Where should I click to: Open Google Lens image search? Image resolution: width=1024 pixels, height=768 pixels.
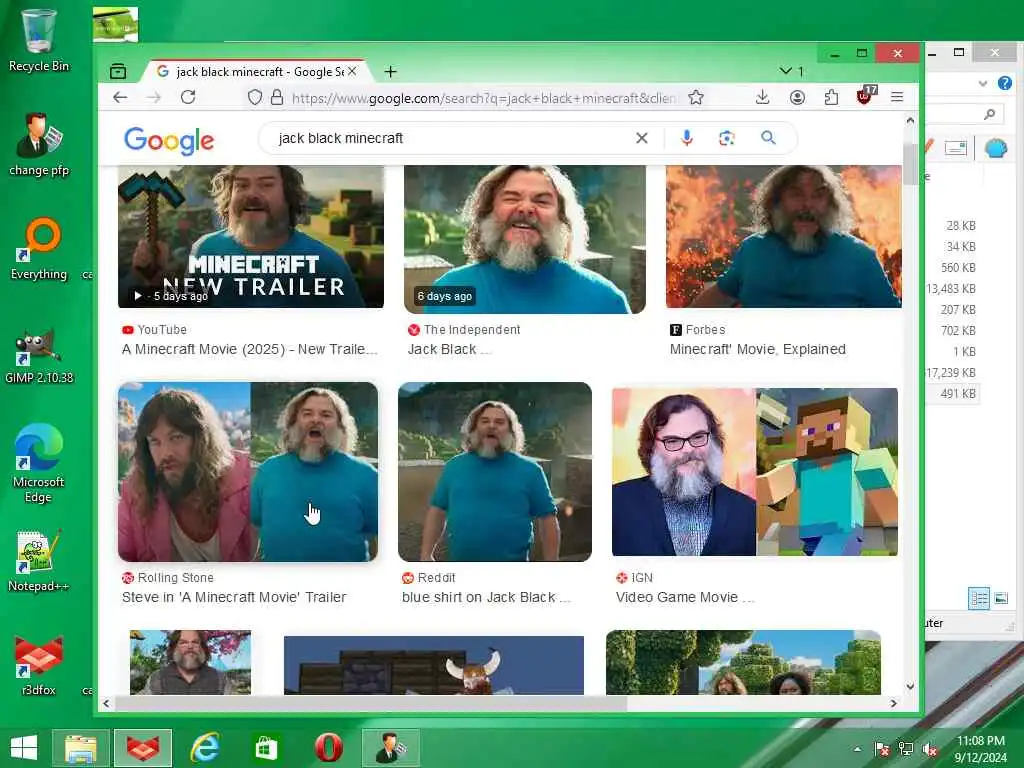pos(727,138)
